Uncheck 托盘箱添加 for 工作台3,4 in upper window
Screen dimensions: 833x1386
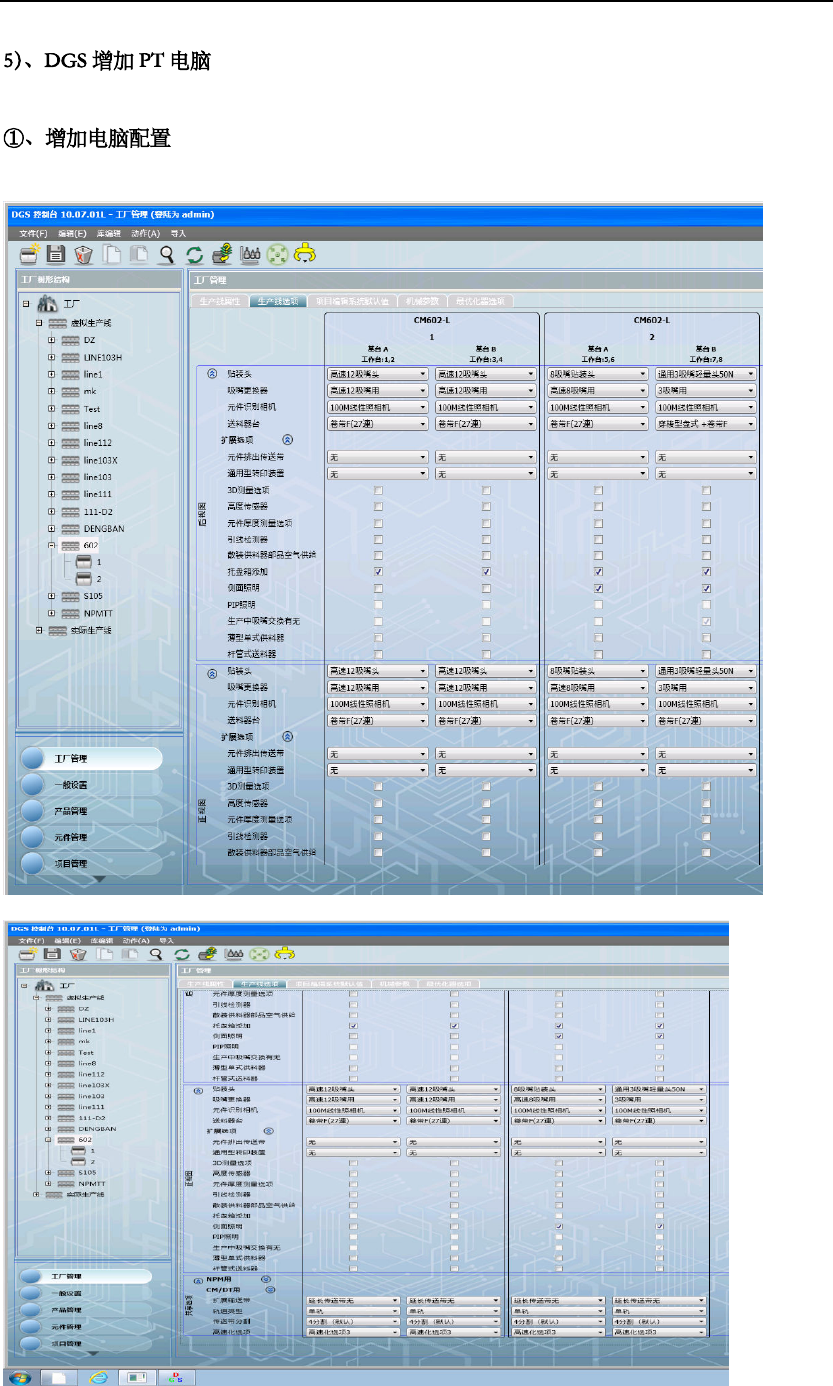click(486, 571)
